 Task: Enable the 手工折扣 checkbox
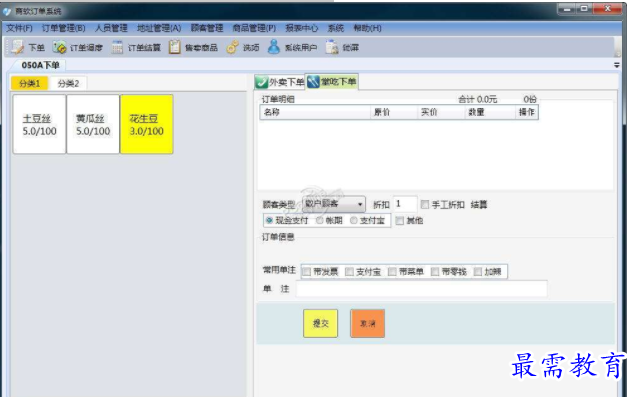coord(425,205)
